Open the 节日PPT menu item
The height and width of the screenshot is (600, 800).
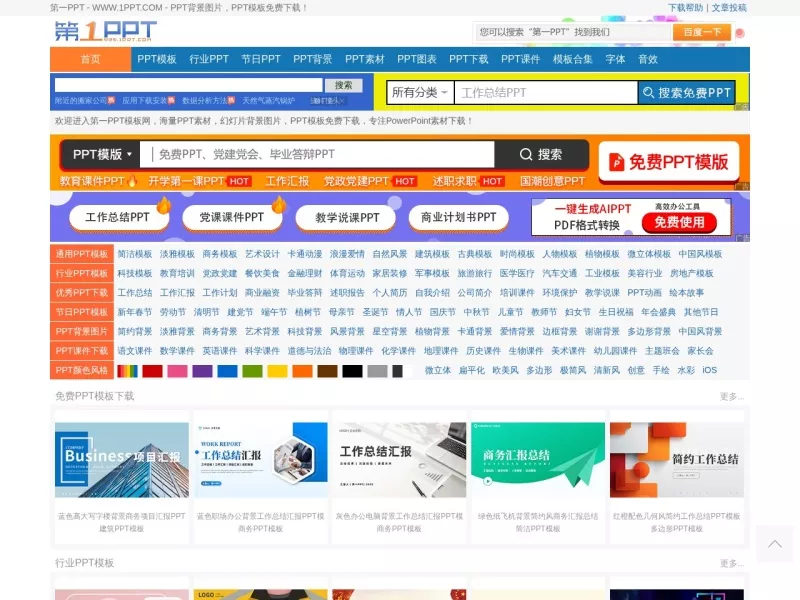coord(261,59)
